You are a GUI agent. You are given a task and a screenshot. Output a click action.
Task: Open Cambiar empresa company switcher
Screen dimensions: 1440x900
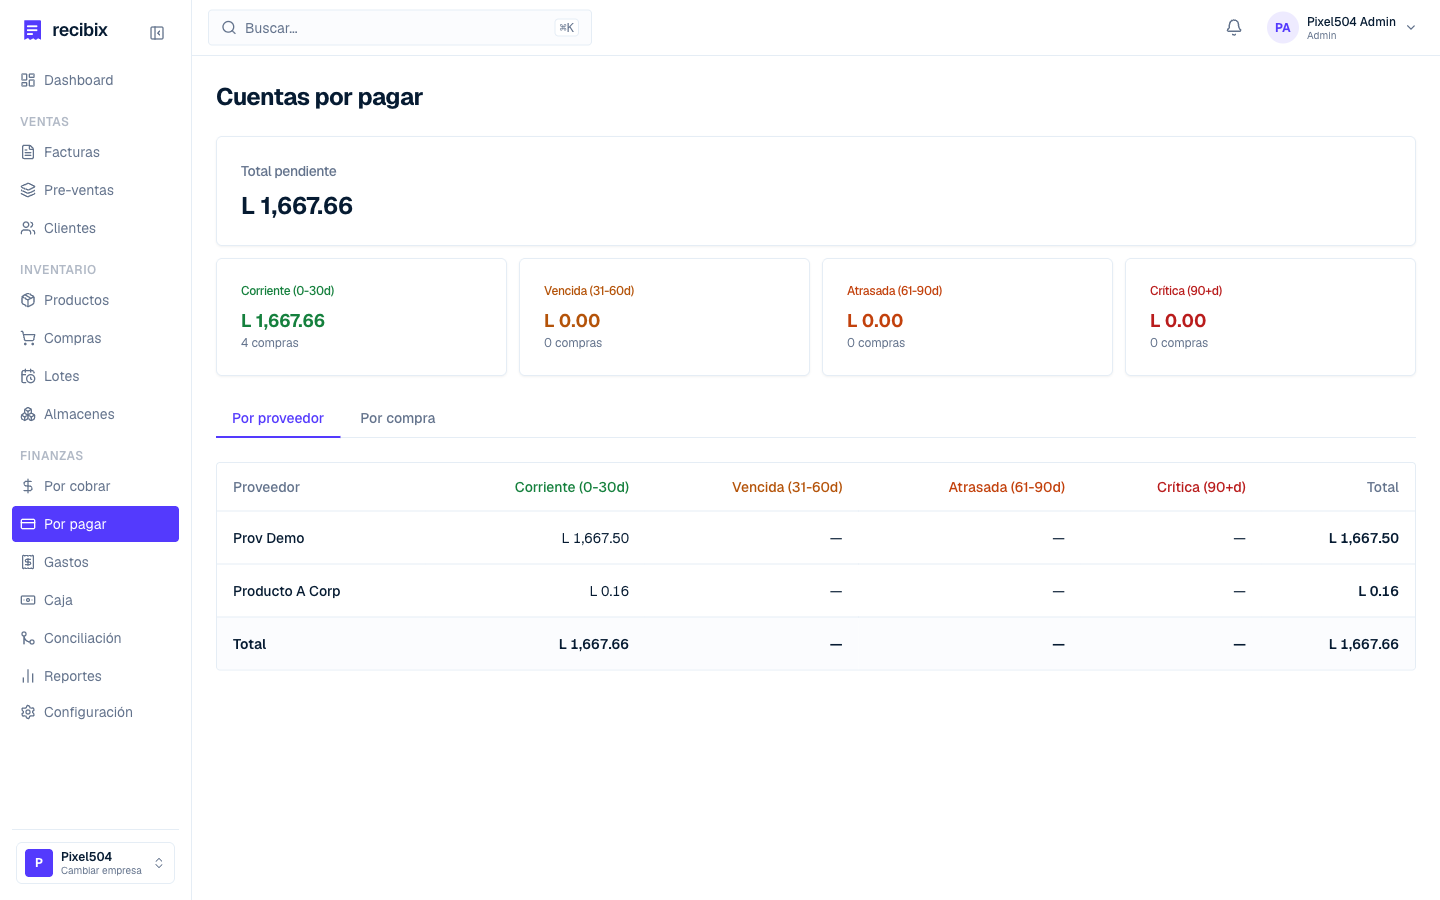coord(95,863)
